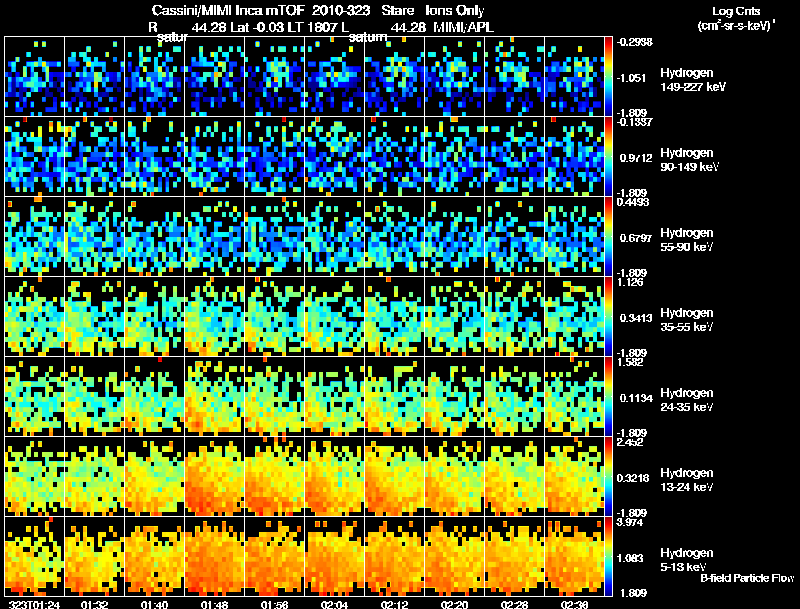Click the 0.9712 color scale value
Screen dimensions: 800x609
[x=636, y=158]
